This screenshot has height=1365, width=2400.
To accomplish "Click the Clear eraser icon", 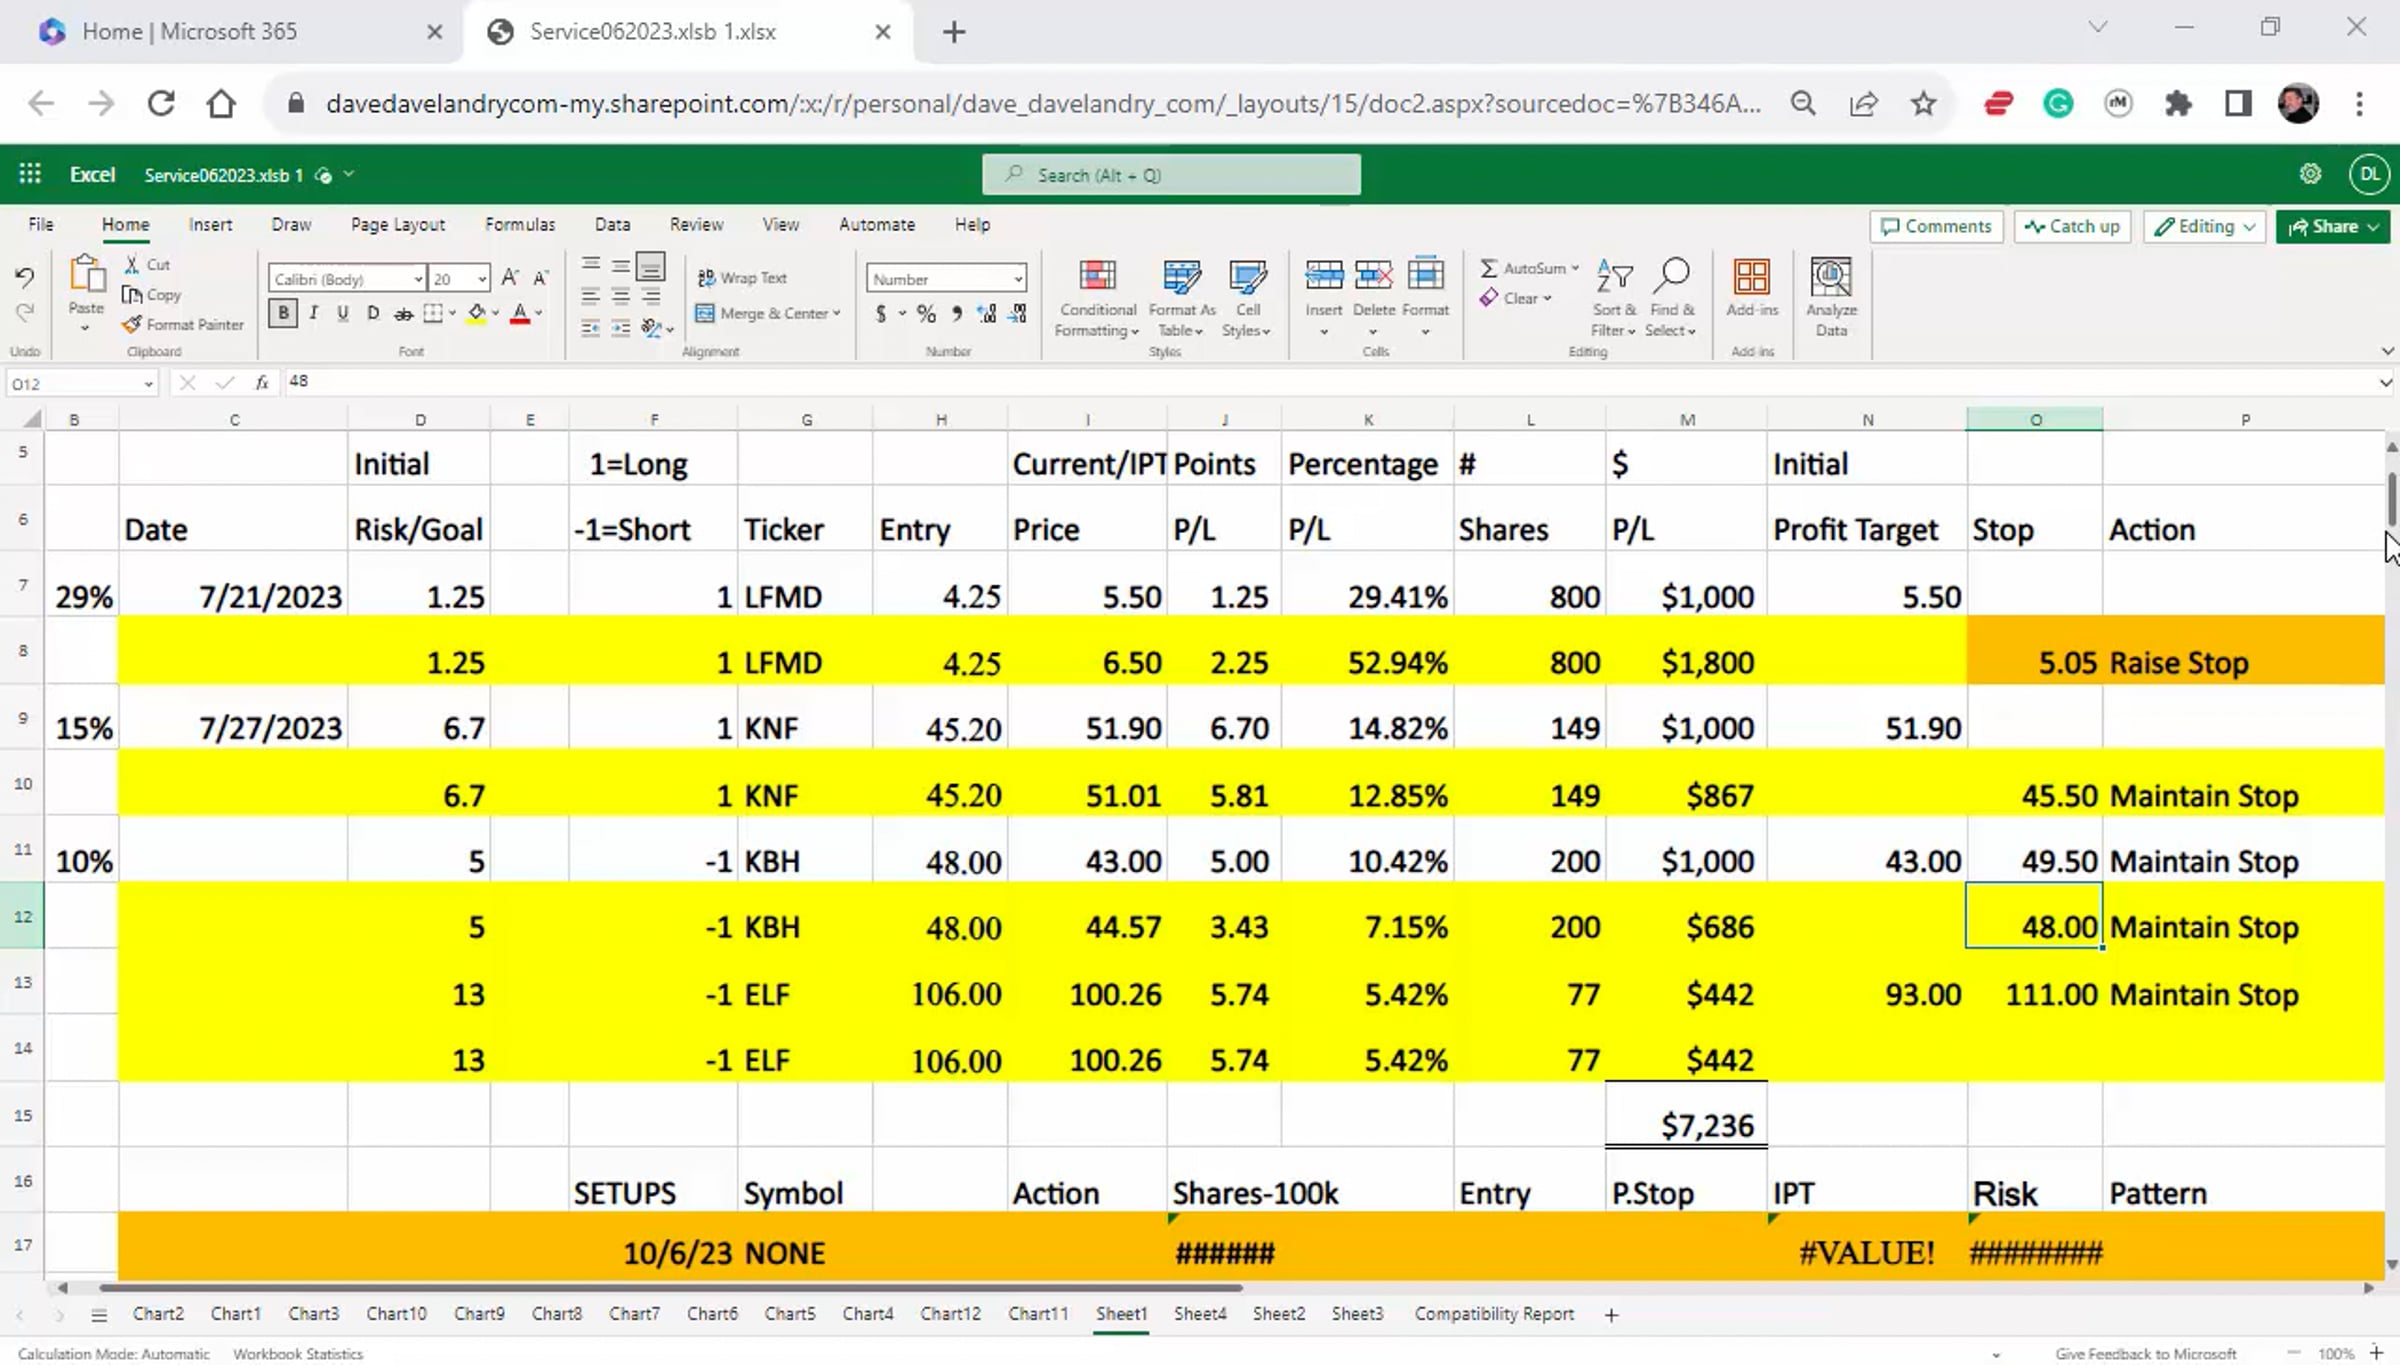I will (1489, 298).
